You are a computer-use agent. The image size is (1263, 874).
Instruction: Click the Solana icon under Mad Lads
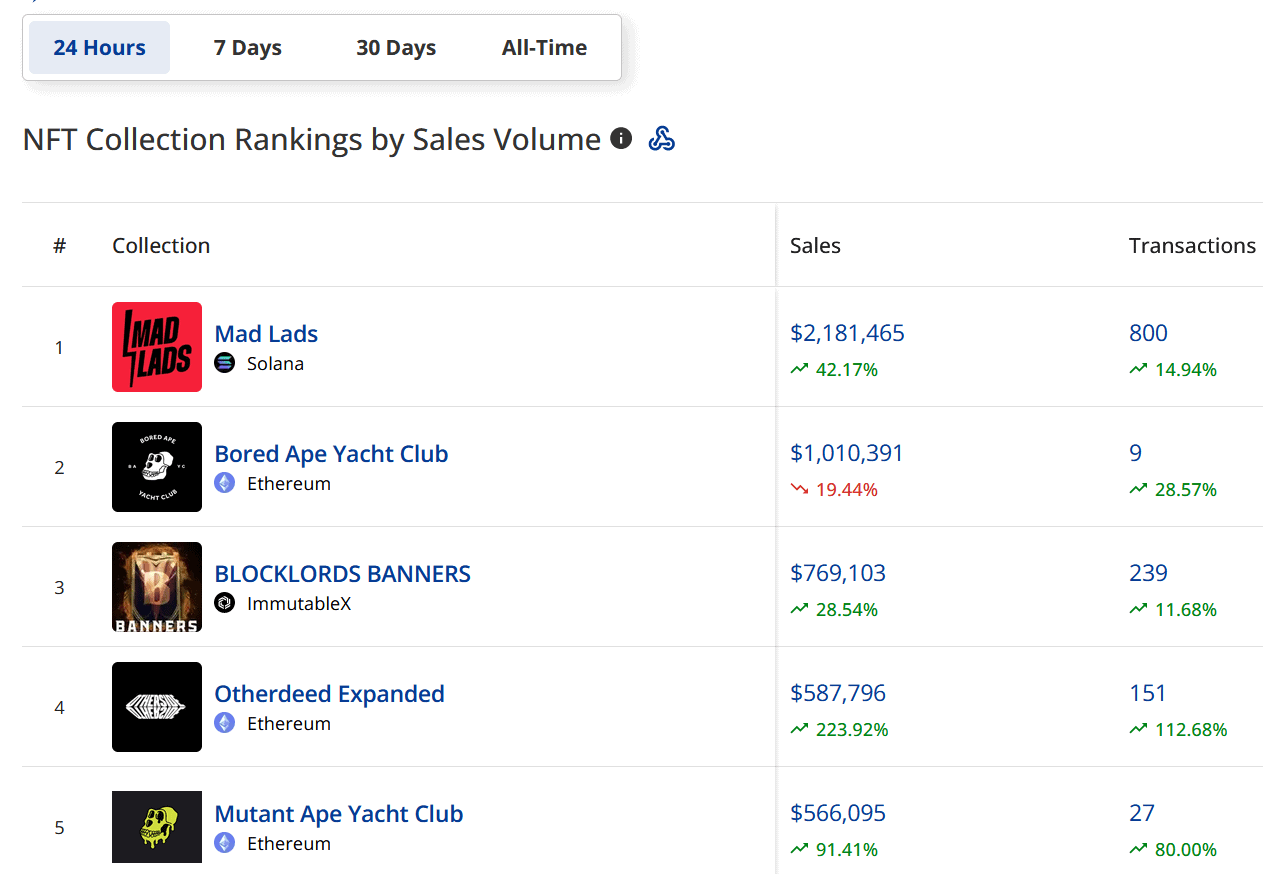[225, 363]
